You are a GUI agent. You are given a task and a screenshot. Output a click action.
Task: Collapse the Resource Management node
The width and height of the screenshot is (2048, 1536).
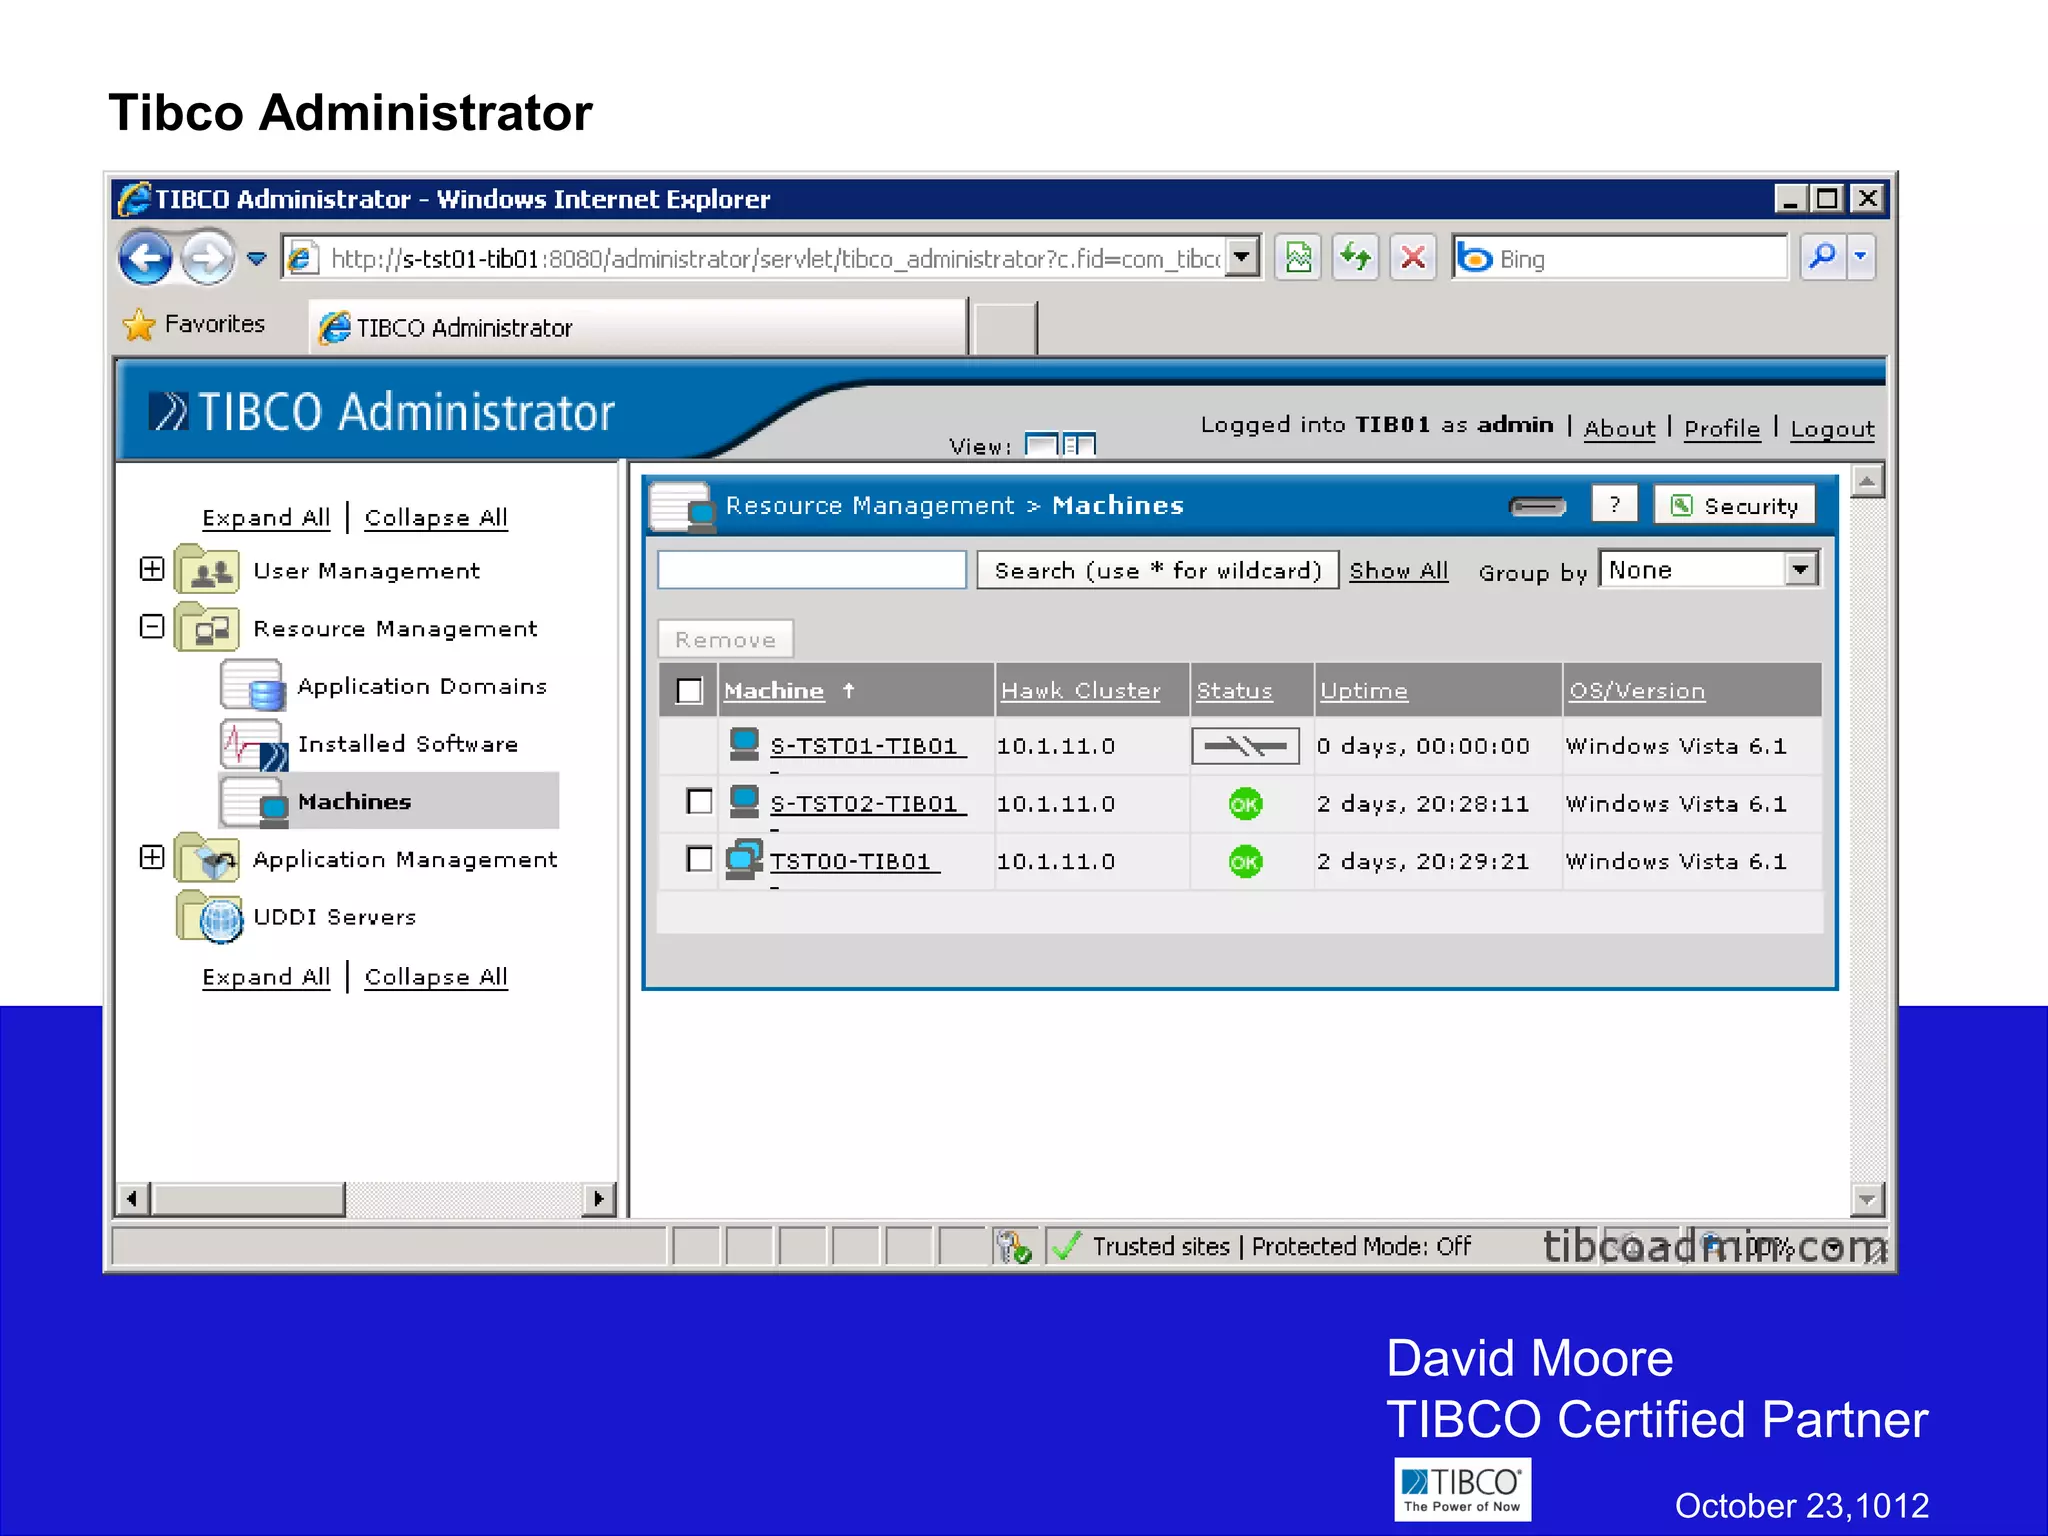[152, 627]
